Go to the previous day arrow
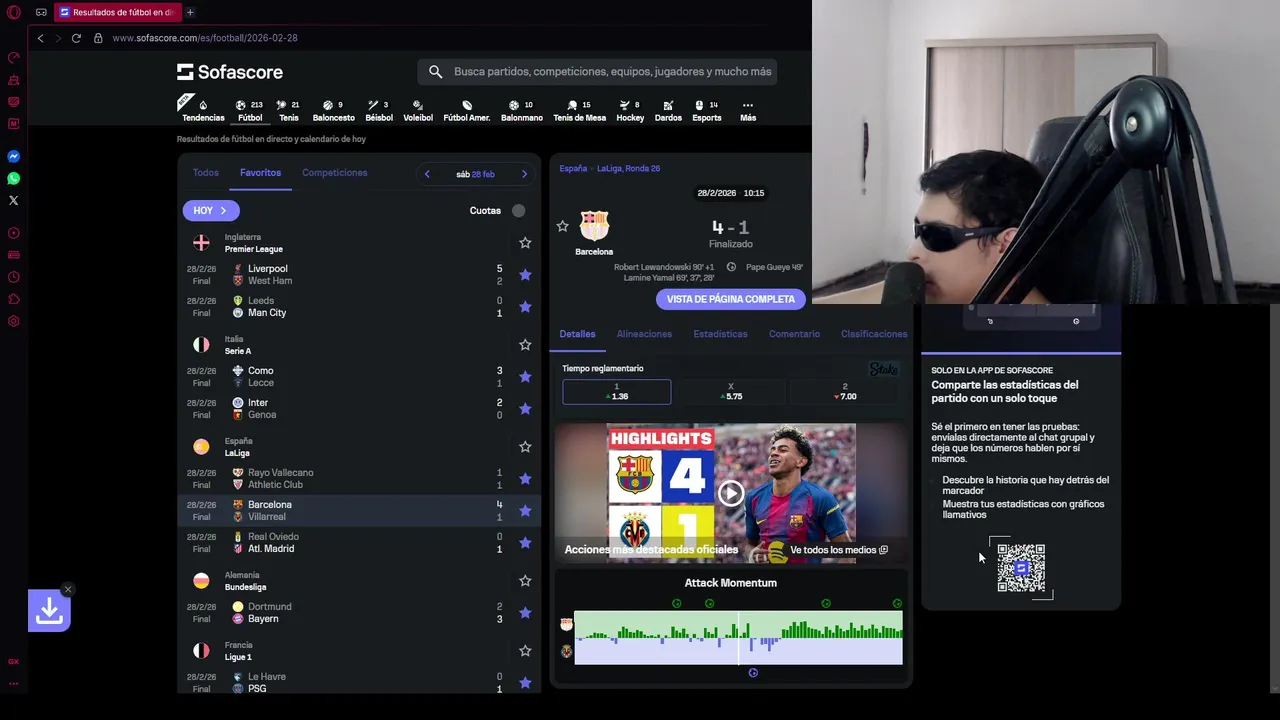The height and width of the screenshot is (720, 1280). 427,174
